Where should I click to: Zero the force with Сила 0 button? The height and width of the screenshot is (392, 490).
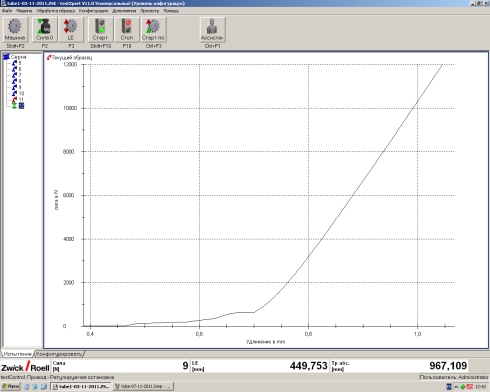pyautogui.click(x=45, y=30)
